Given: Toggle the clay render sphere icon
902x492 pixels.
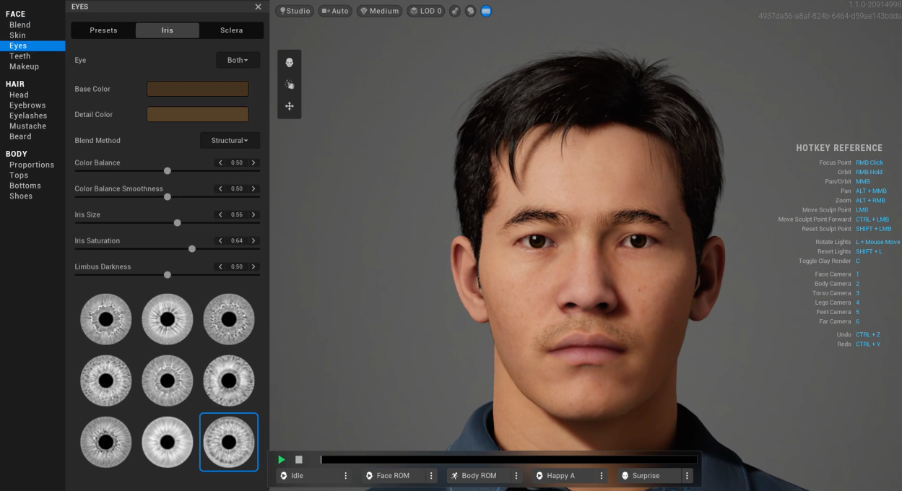Looking at the screenshot, I should click(470, 11).
